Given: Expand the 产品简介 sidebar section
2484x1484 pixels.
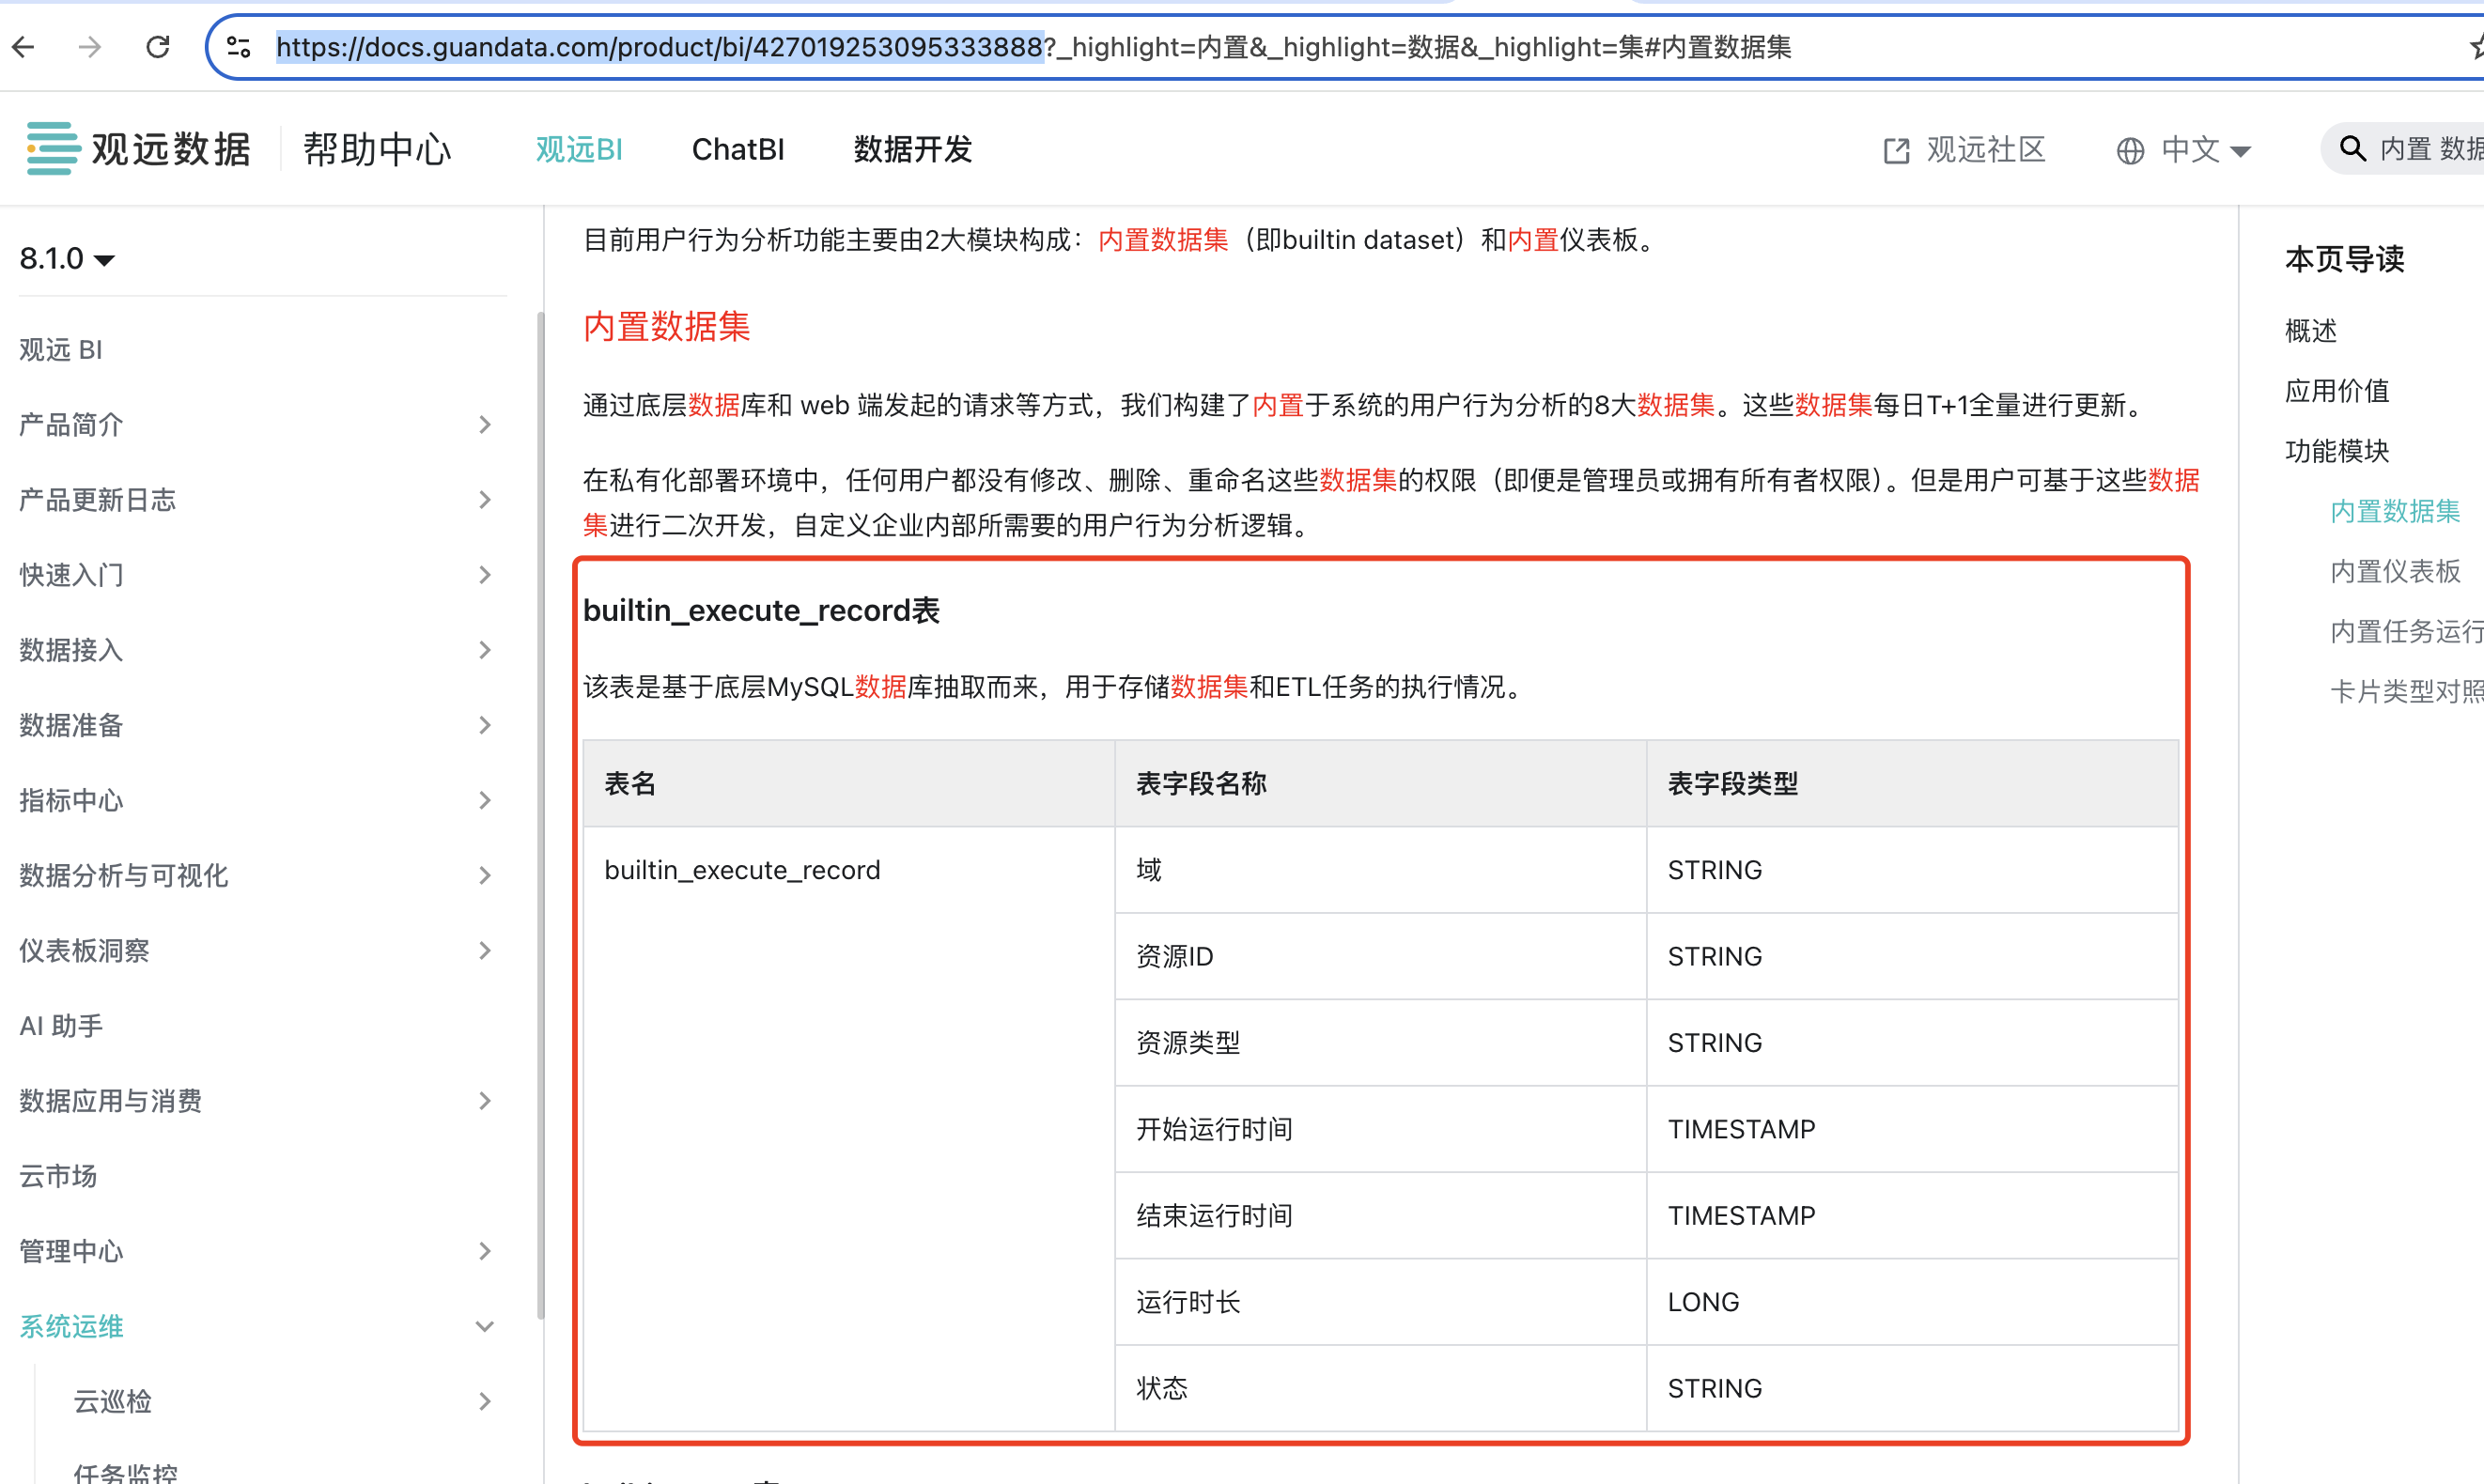Looking at the screenshot, I should [x=486, y=424].
